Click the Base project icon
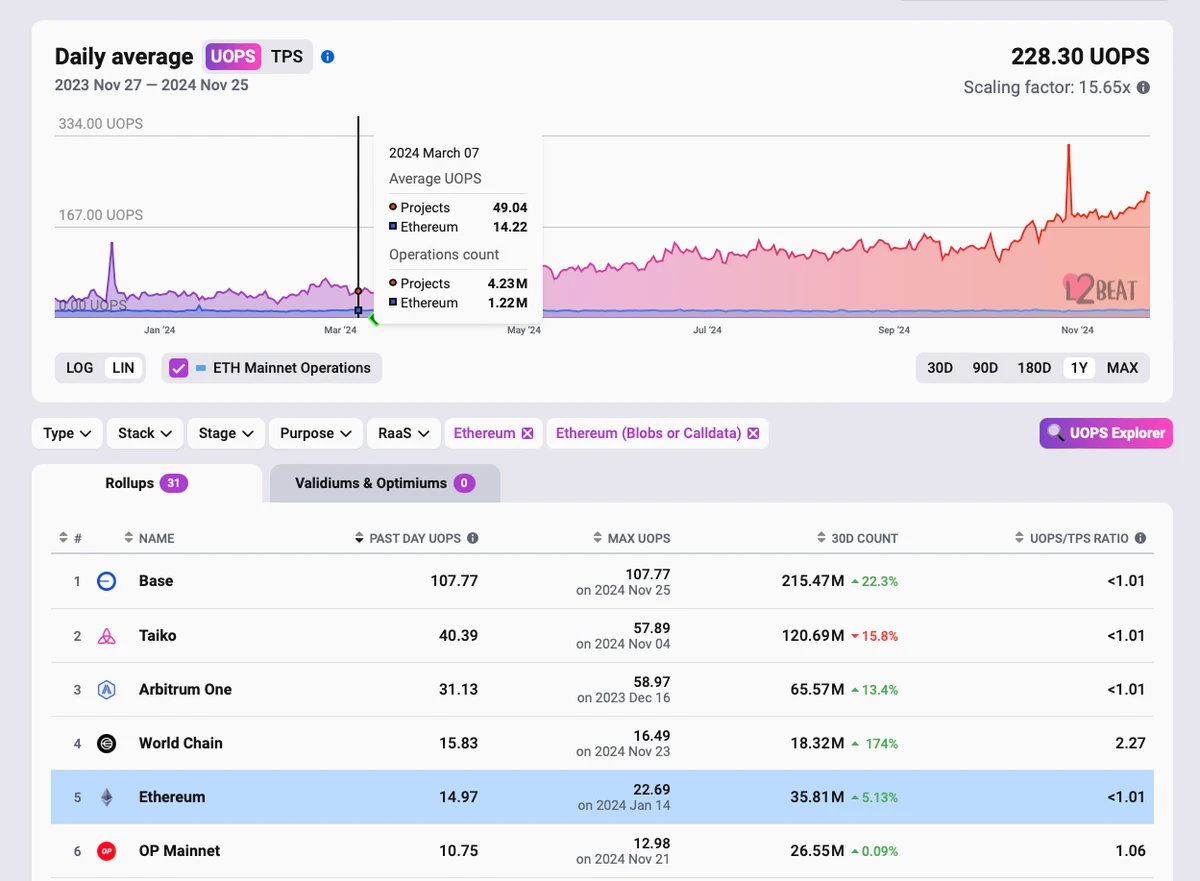The height and width of the screenshot is (881, 1200). (x=106, y=581)
